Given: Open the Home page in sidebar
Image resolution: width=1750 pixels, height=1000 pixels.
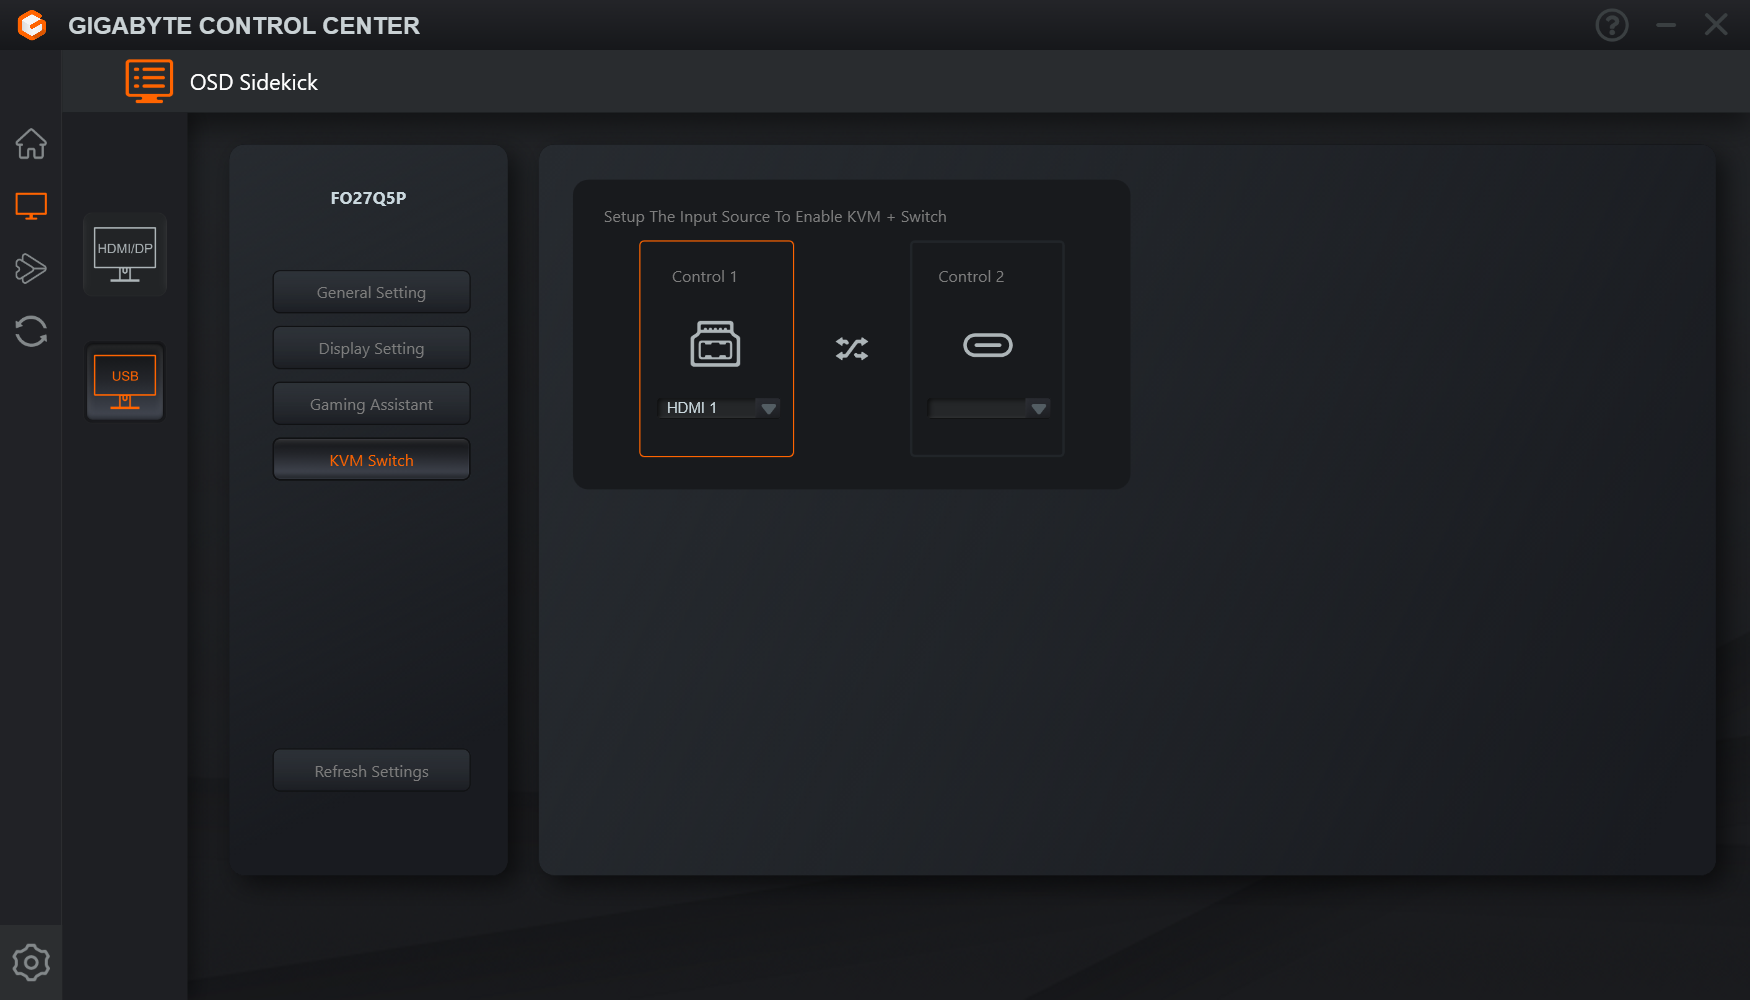Looking at the screenshot, I should 31,144.
